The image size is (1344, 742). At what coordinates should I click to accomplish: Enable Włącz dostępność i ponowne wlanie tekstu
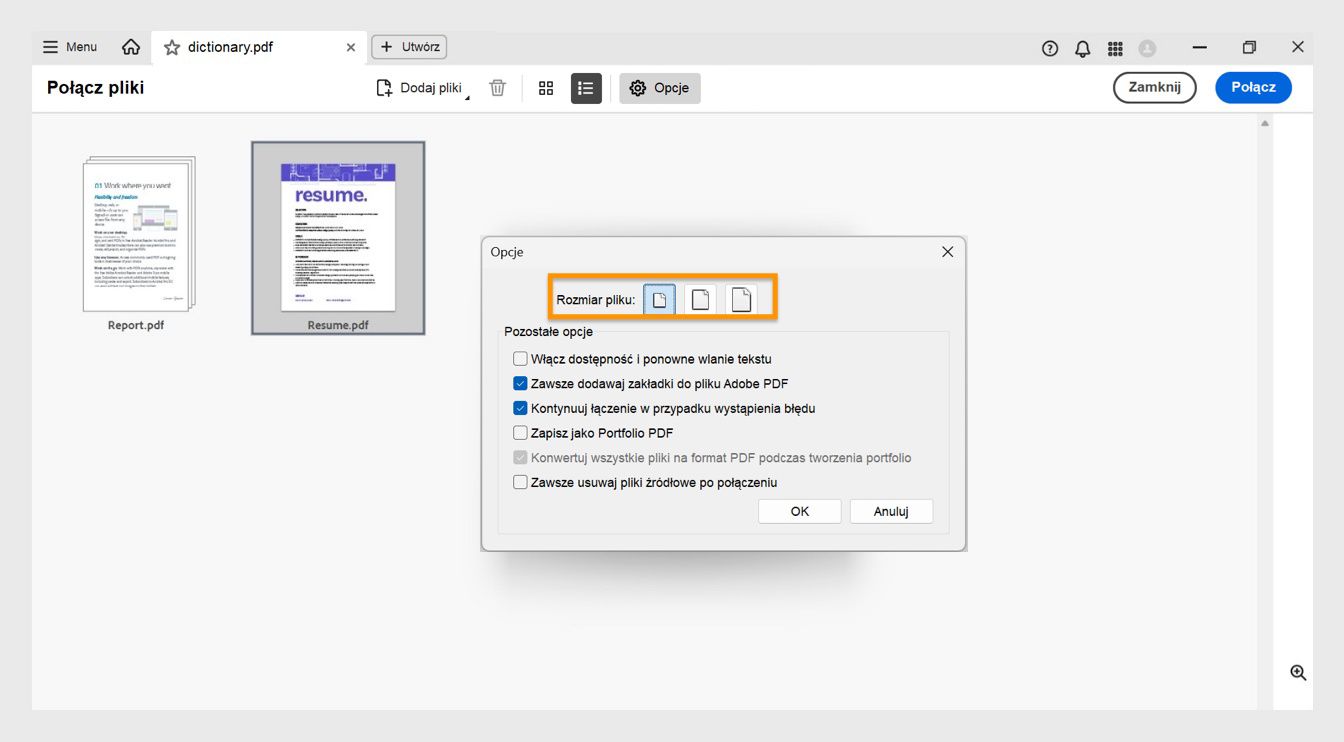(x=520, y=359)
